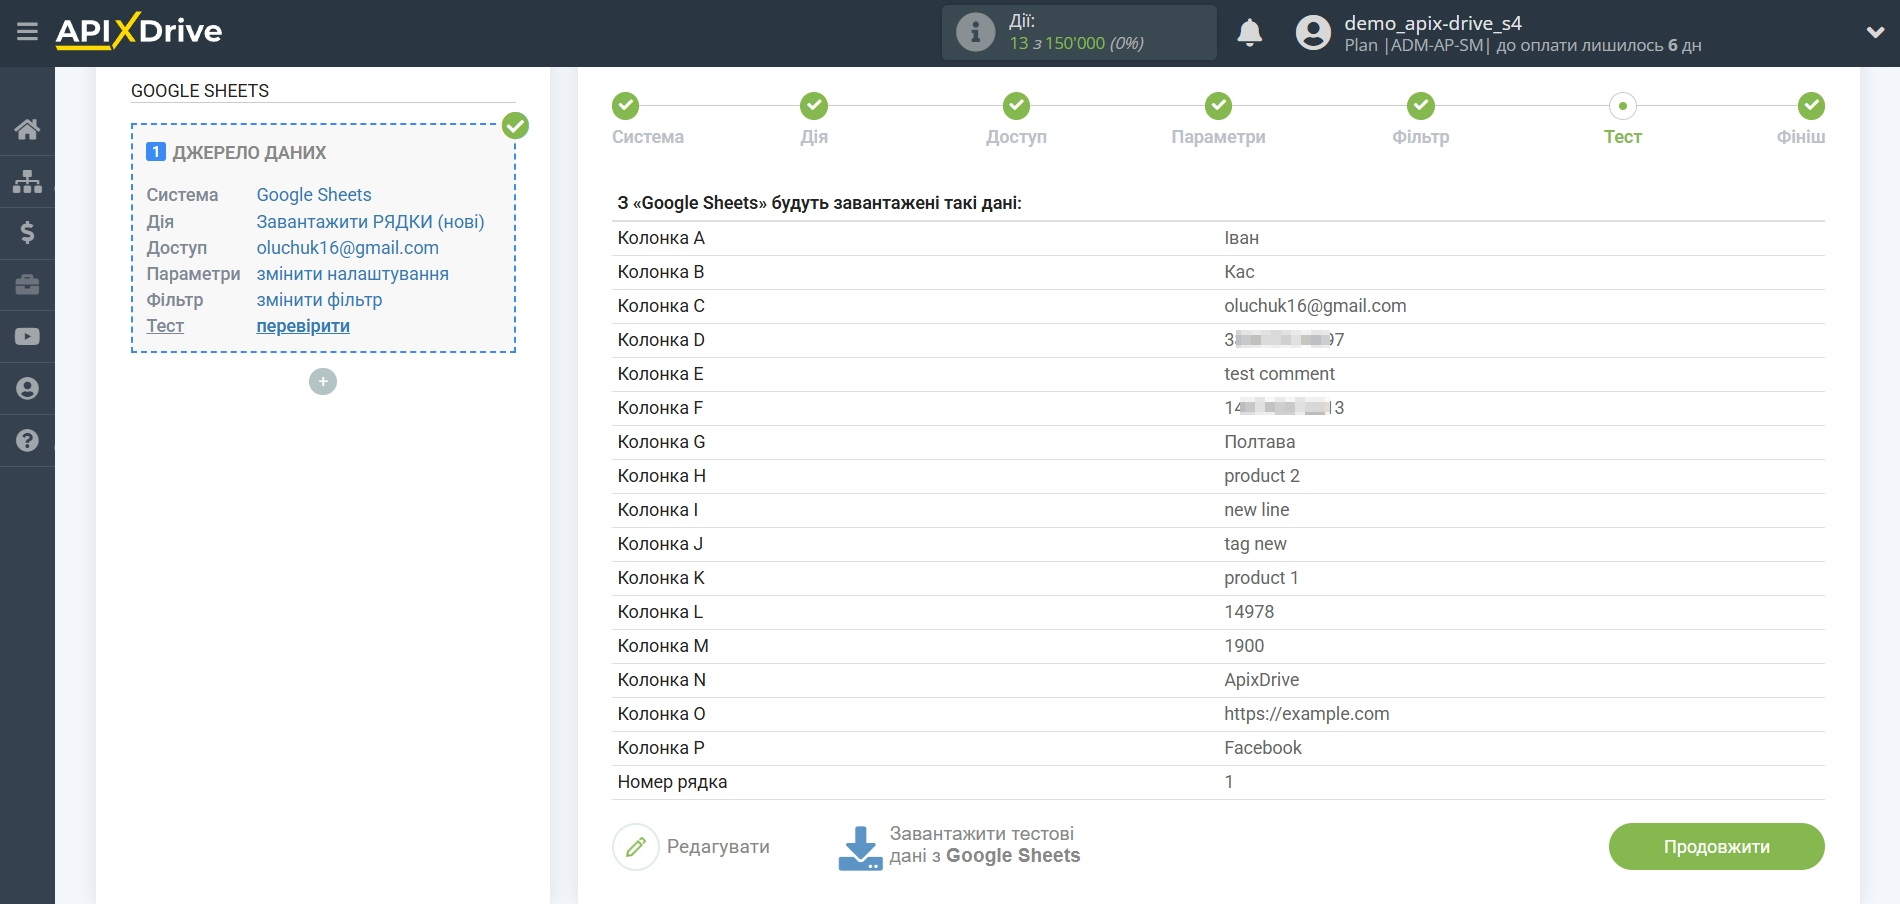Go to the Фільтр step
The image size is (1900, 904).
tap(1420, 106)
